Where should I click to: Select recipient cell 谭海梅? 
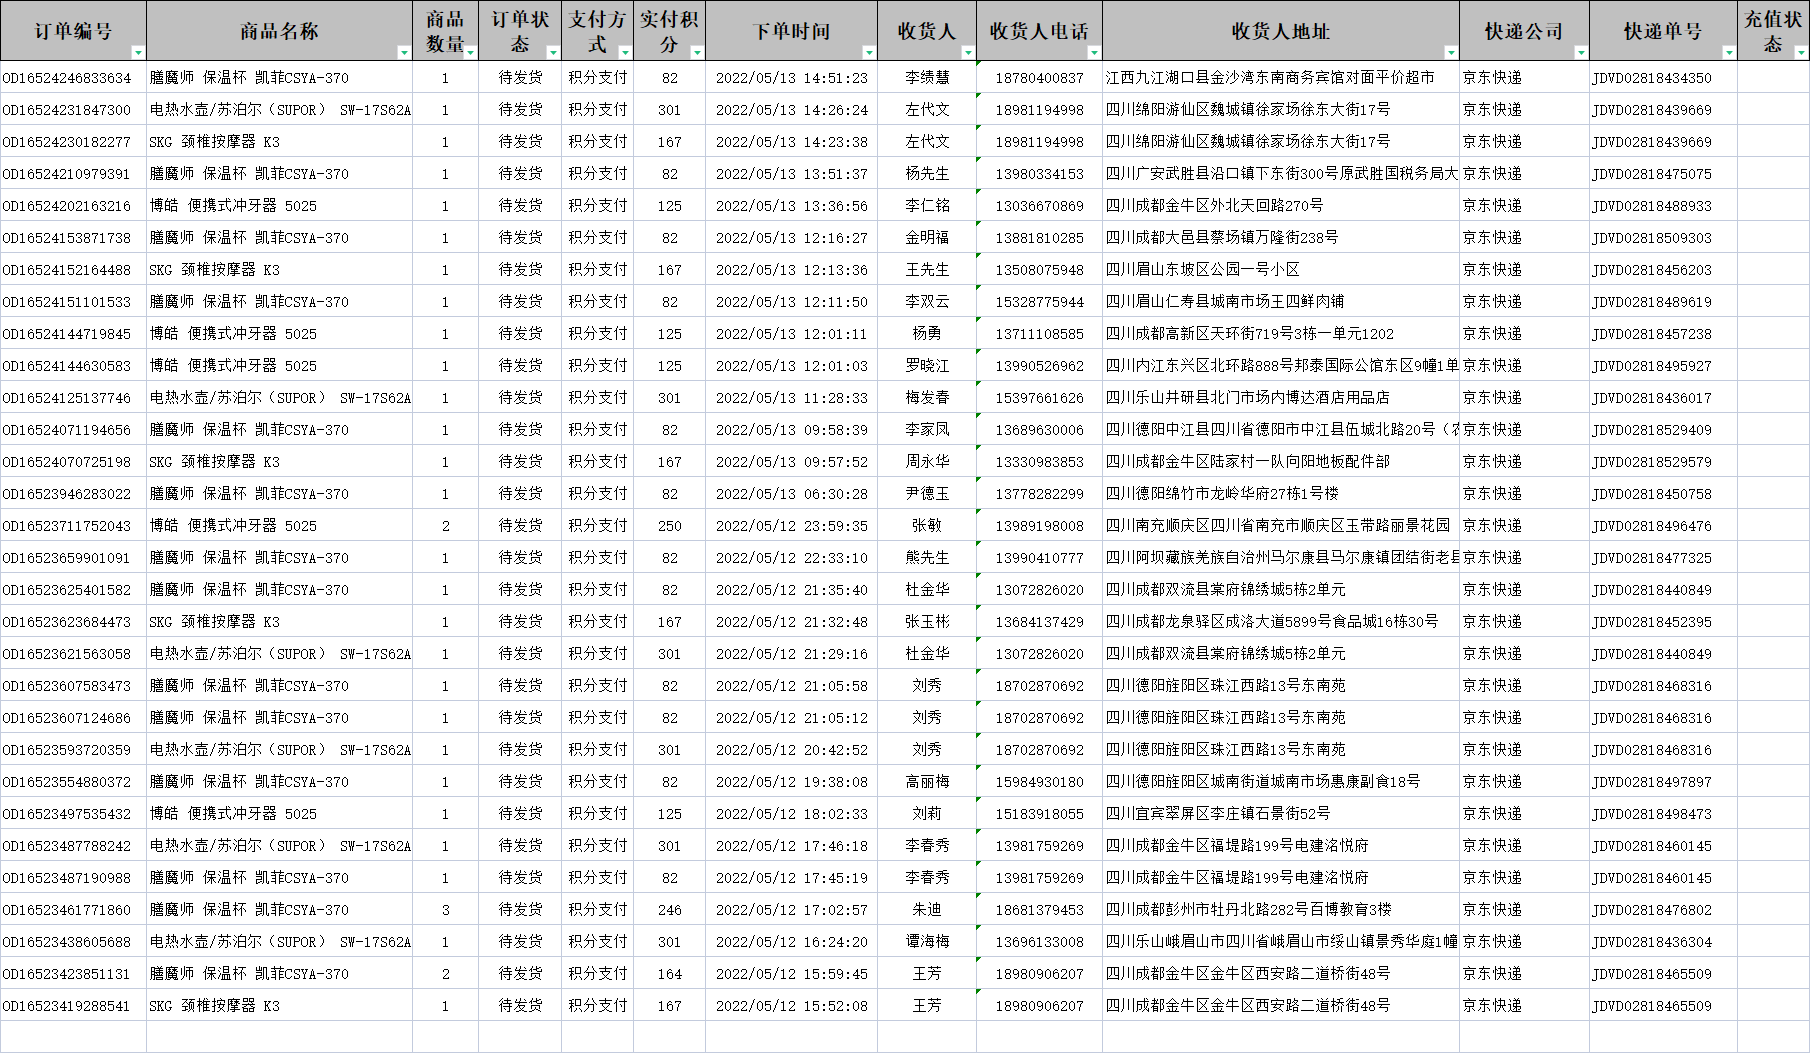coord(927,942)
